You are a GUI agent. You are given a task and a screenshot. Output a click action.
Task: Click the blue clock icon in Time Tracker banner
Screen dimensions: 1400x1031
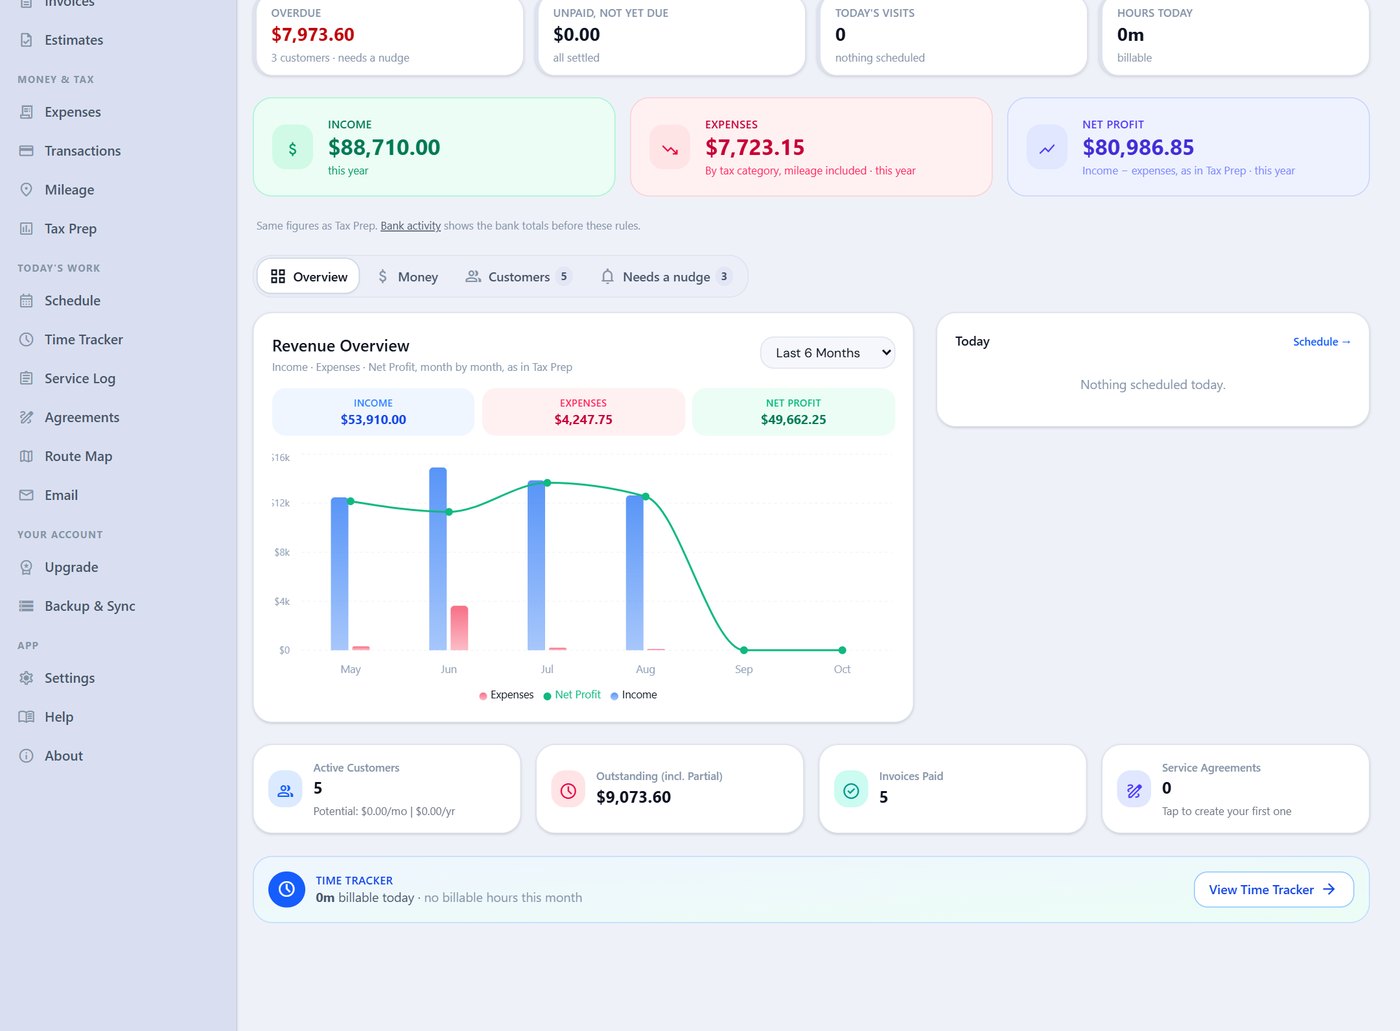[x=286, y=889]
